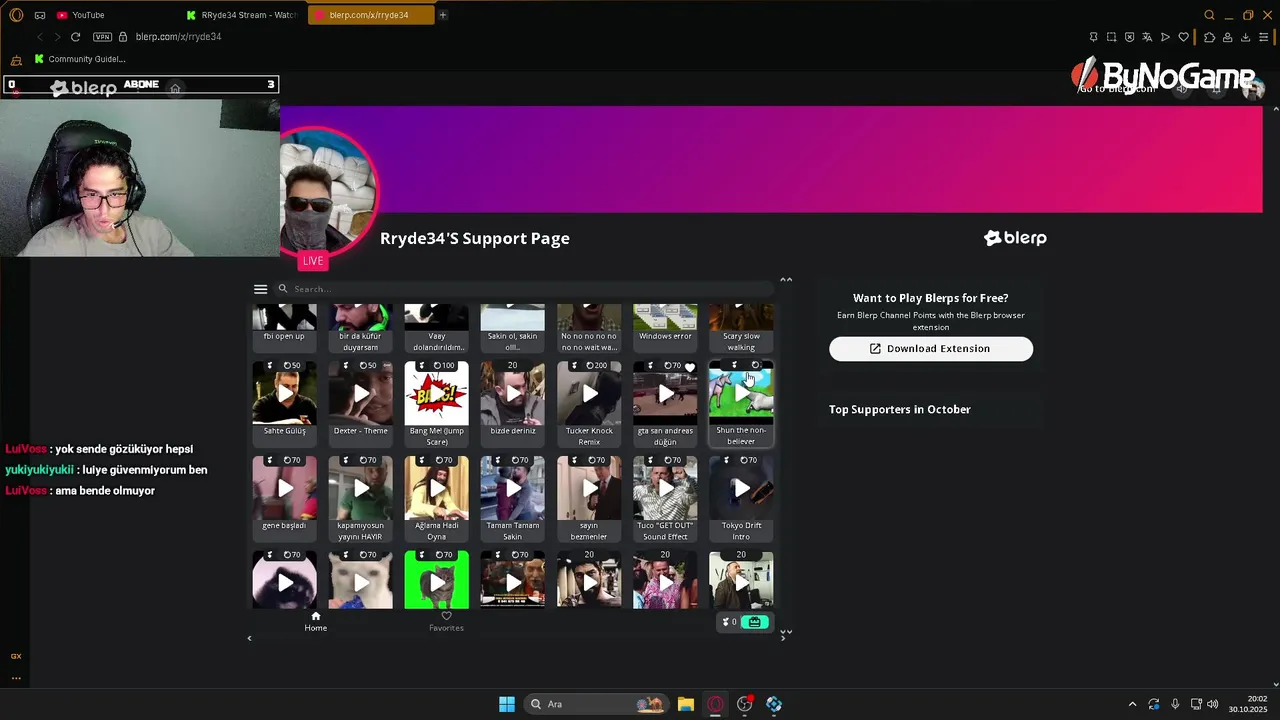
Task: Bookmark page with heart icon
Action: (x=1183, y=37)
